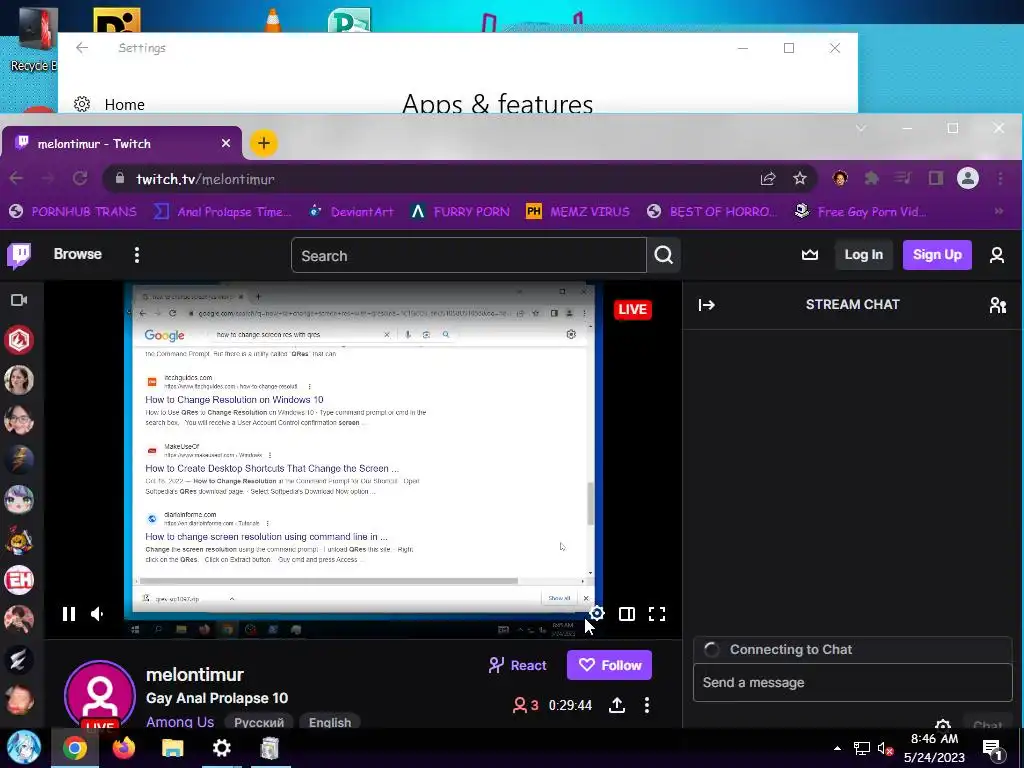
Task: Follow the melontimur channel
Action: coord(609,665)
